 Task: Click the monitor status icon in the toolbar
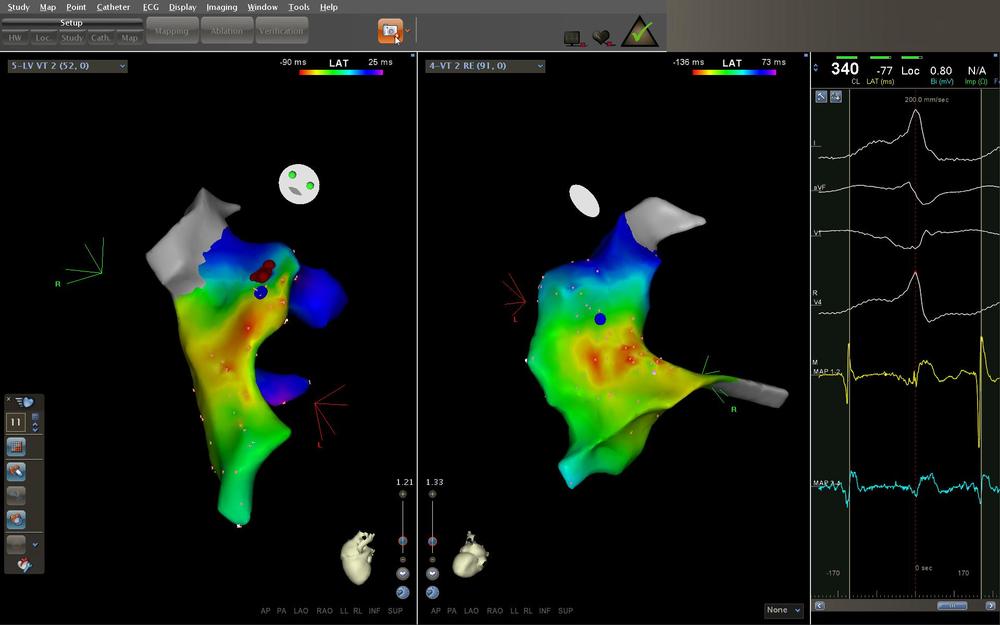click(574, 38)
